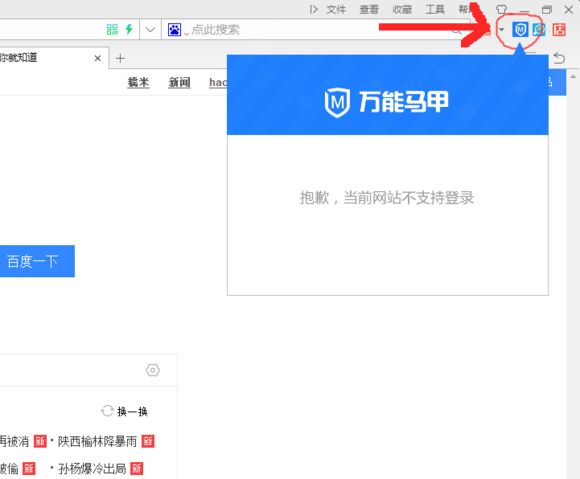Click 换一换 to refresh news
This screenshot has width=580, height=479.
click(x=132, y=411)
